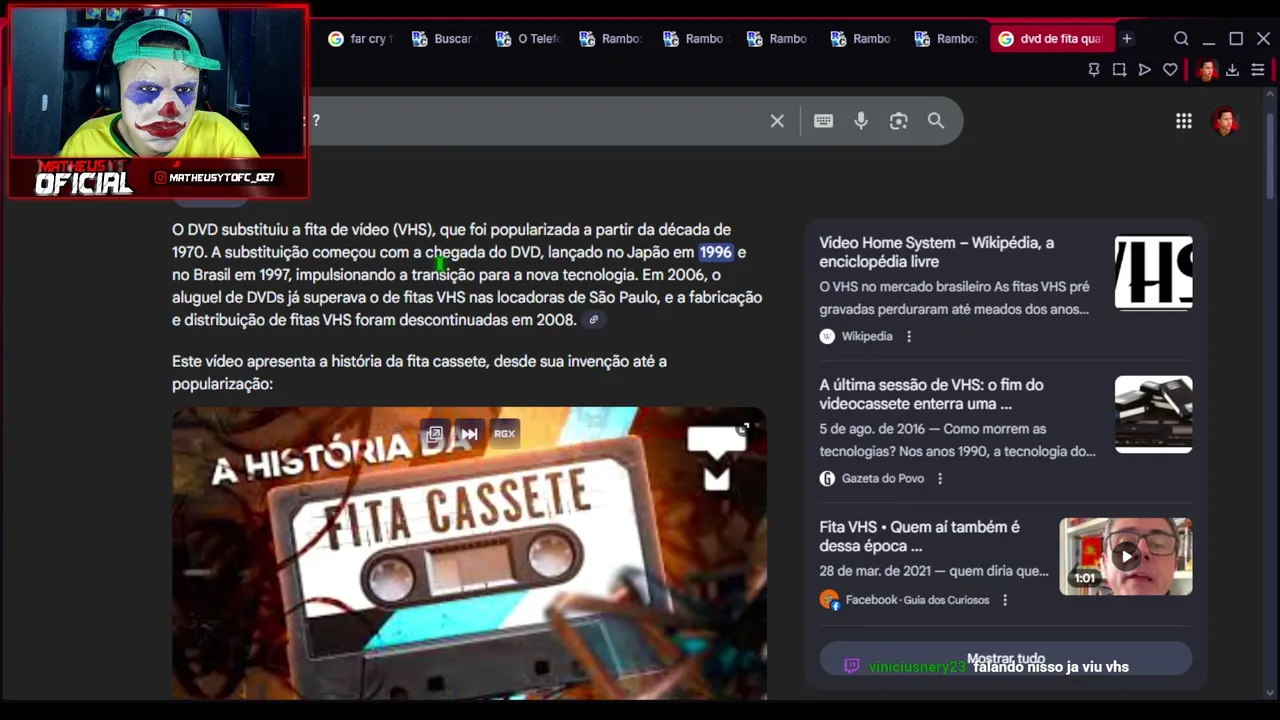Start a voice search with the microphone
This screenshot has height=720, width=1280.
point(861,121)
